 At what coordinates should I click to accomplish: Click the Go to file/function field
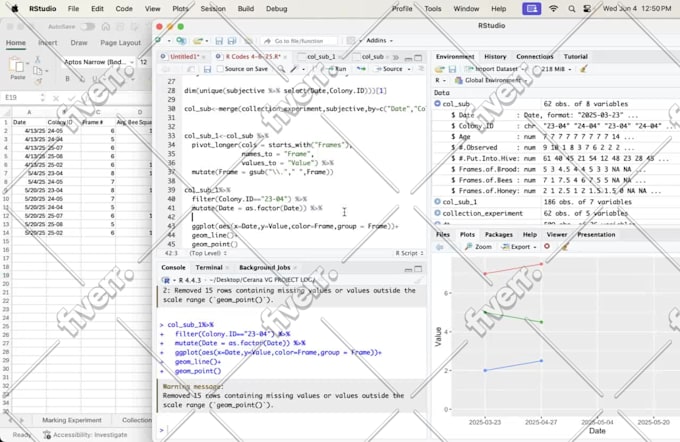coord(299,41)
